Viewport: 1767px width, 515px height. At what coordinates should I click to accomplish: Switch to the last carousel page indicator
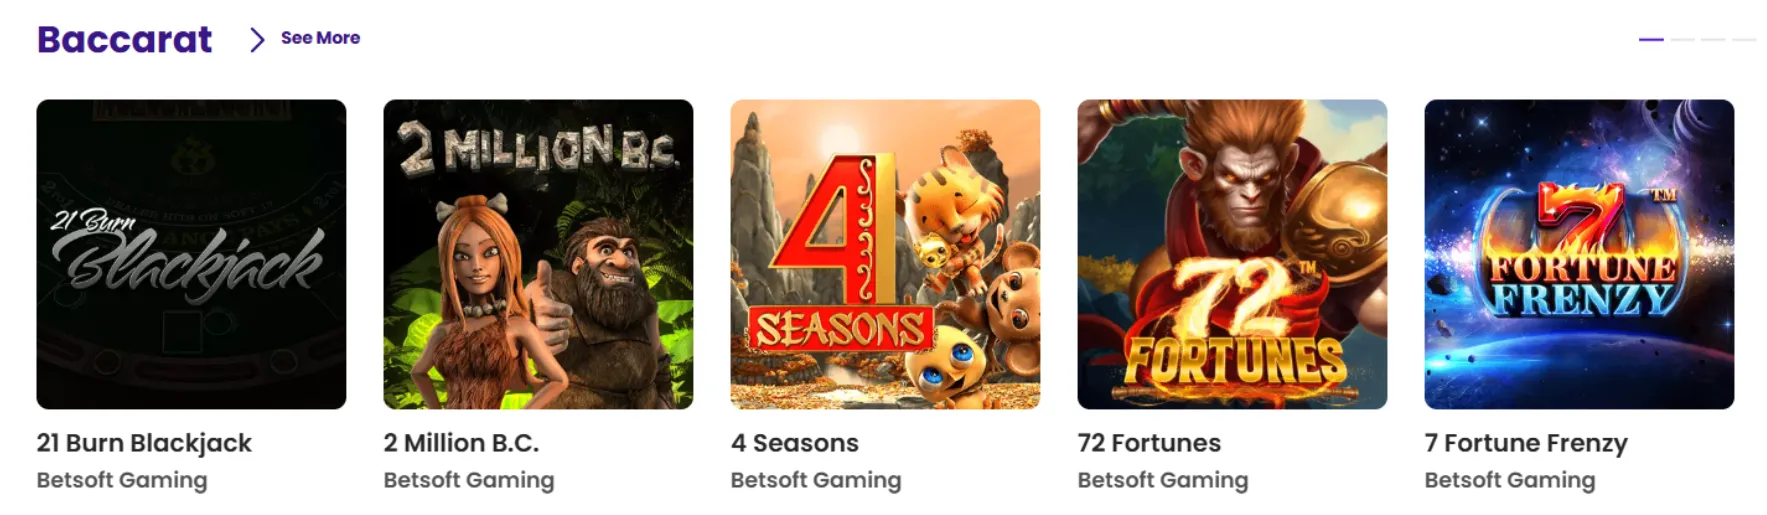click(1744, 39)
